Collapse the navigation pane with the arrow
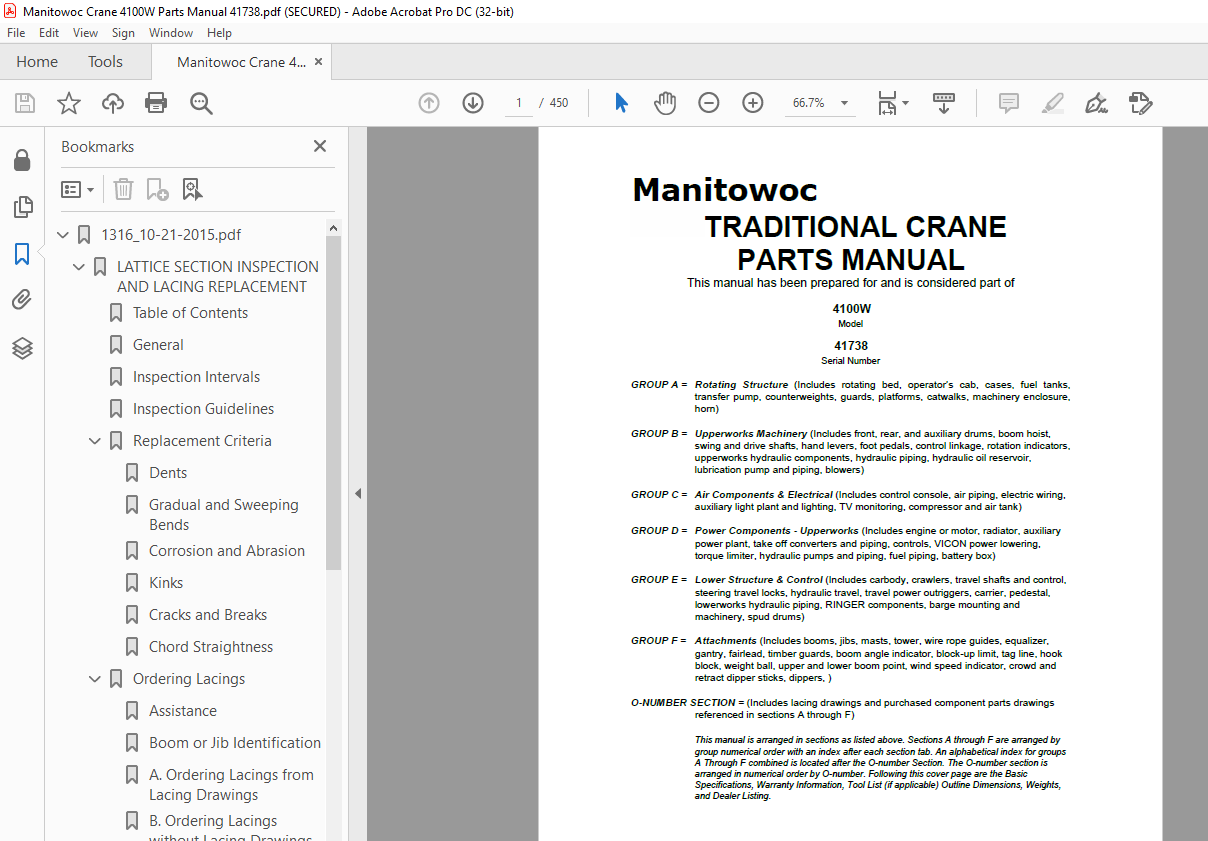 [x=358, y=493]
